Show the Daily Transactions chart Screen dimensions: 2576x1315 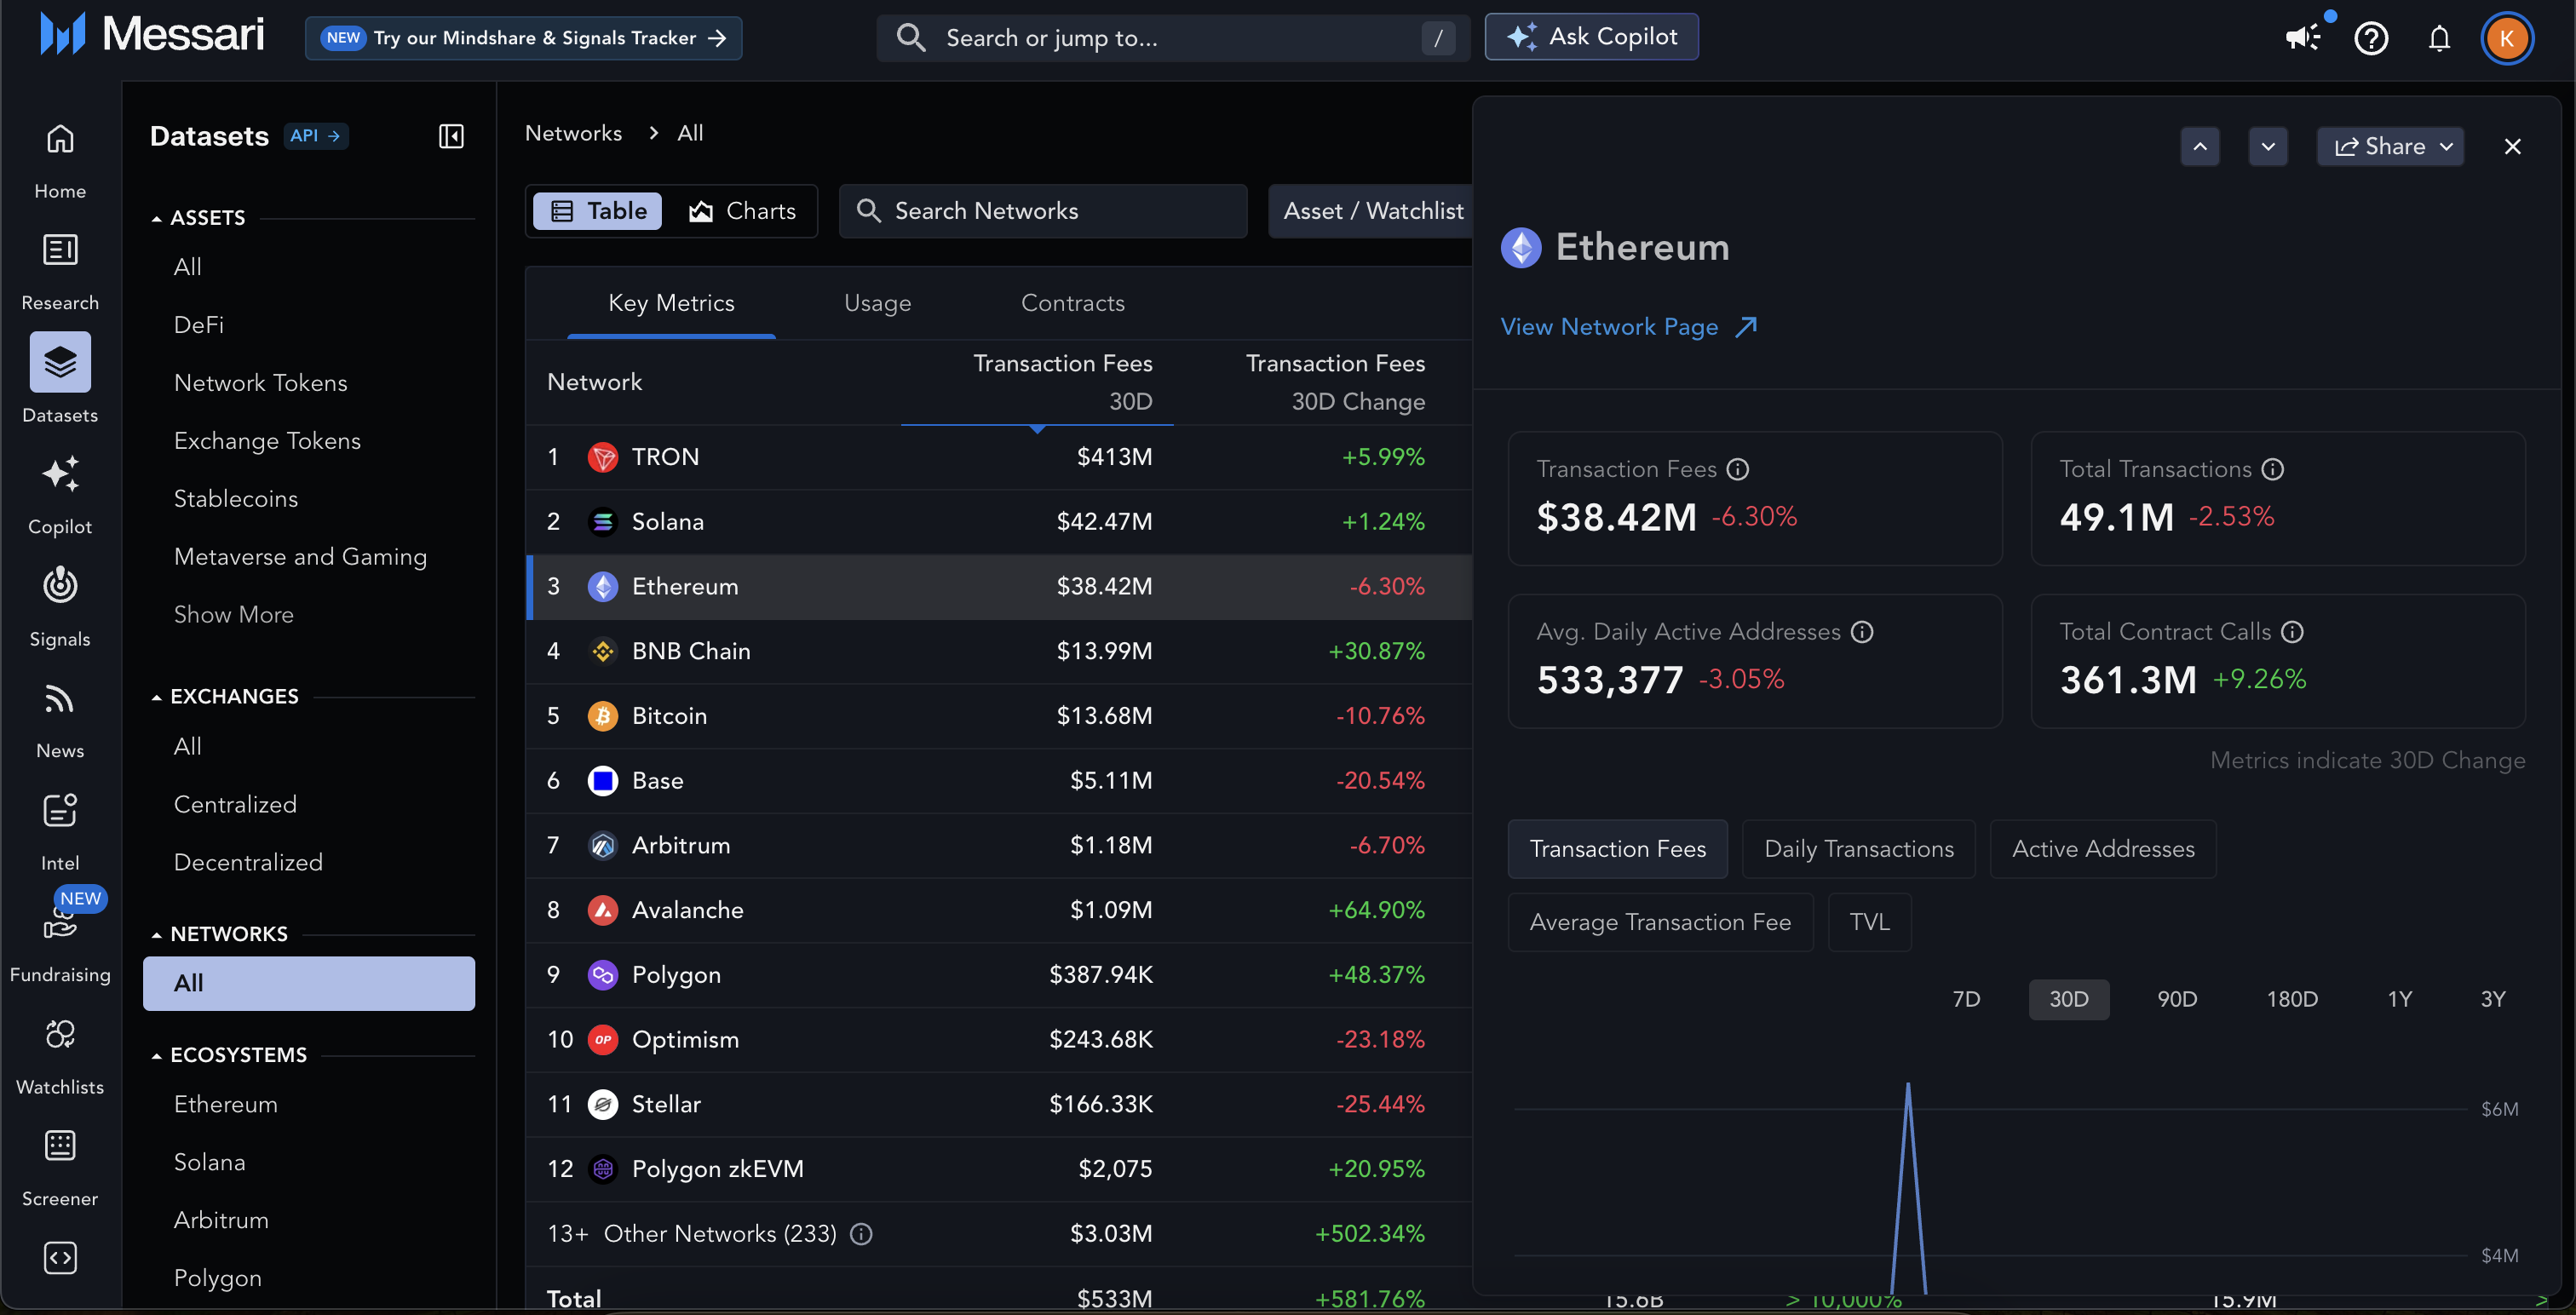pos(1858,849)
